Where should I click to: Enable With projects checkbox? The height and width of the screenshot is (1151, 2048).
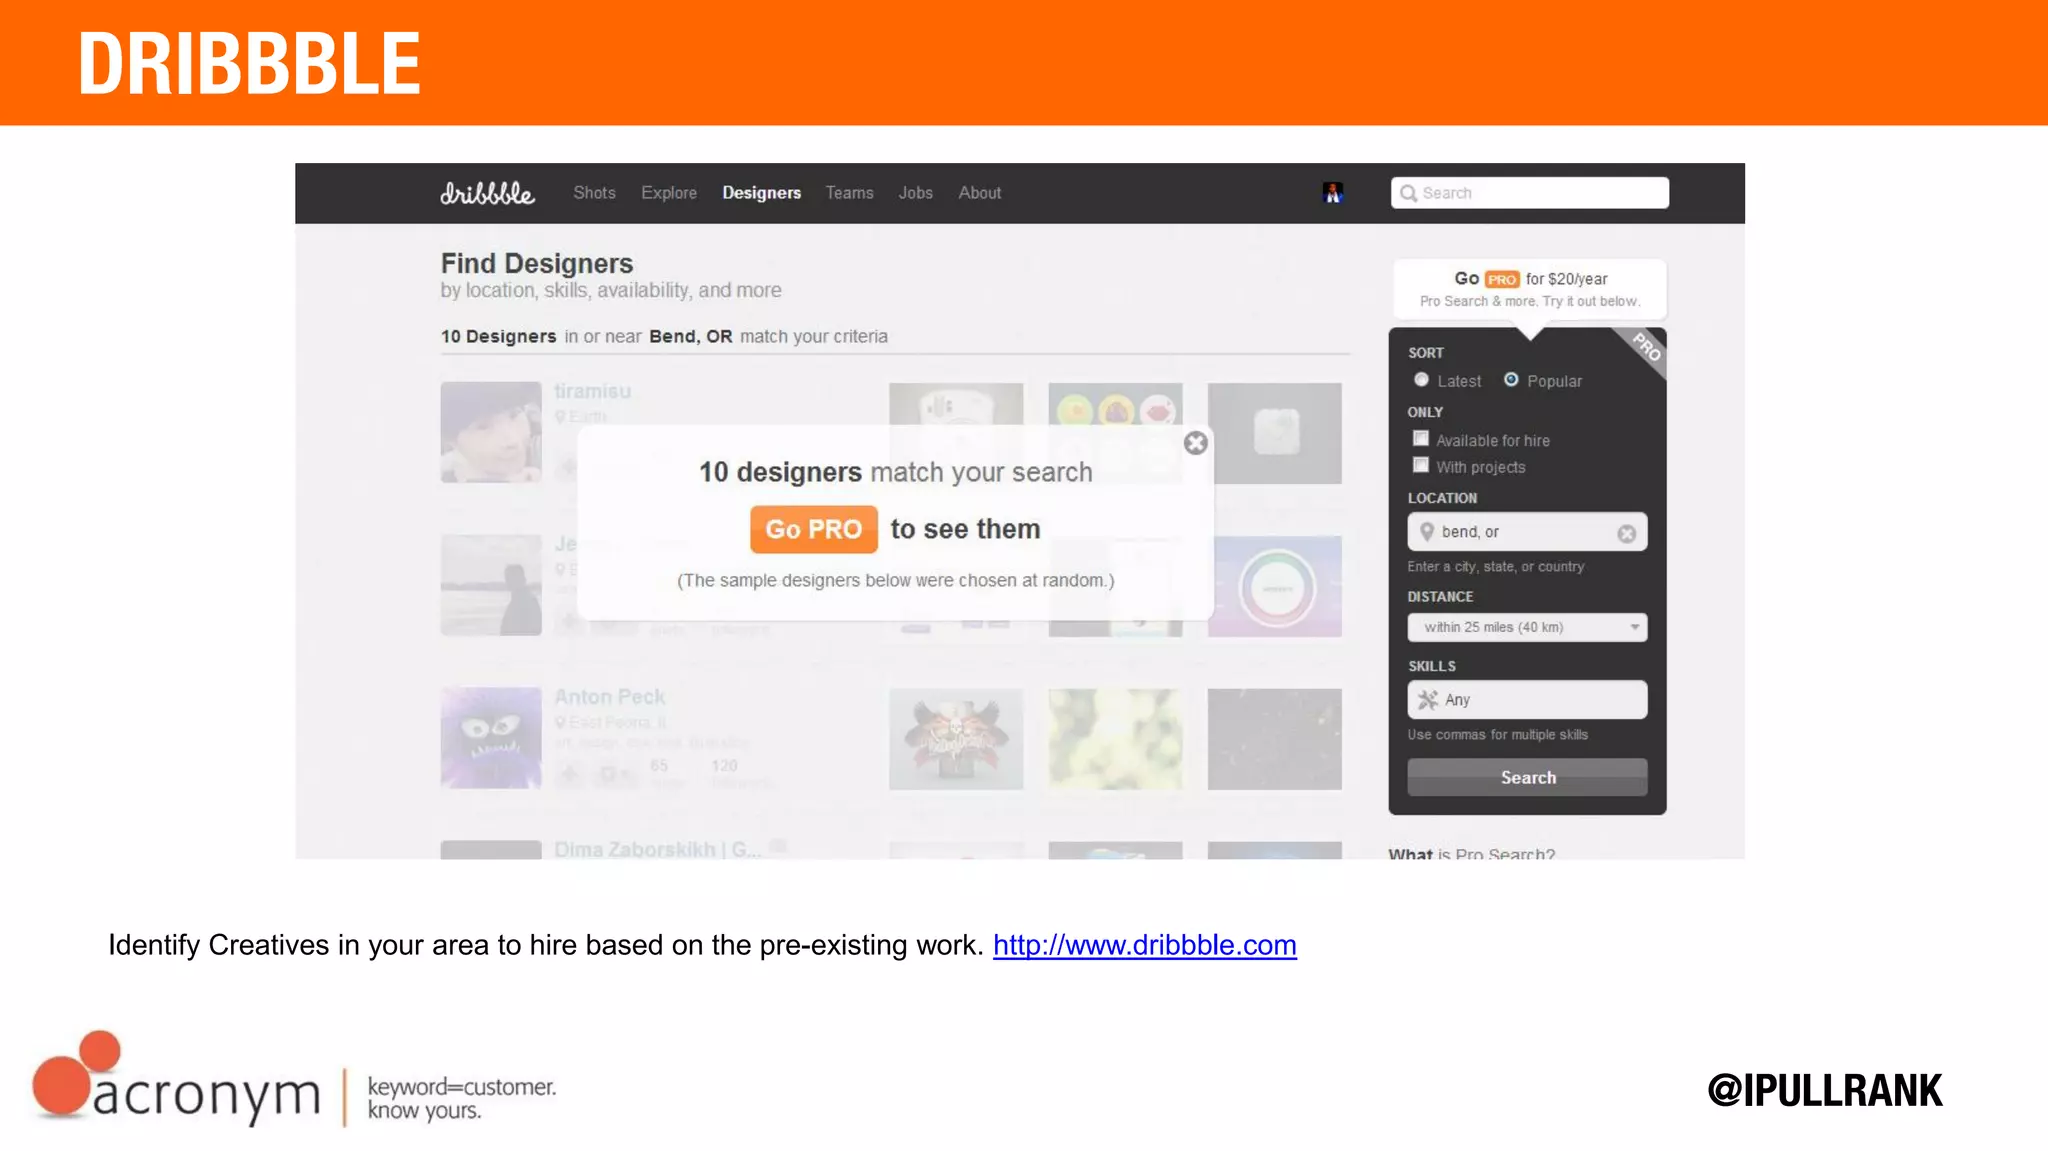pos(1420,465)
